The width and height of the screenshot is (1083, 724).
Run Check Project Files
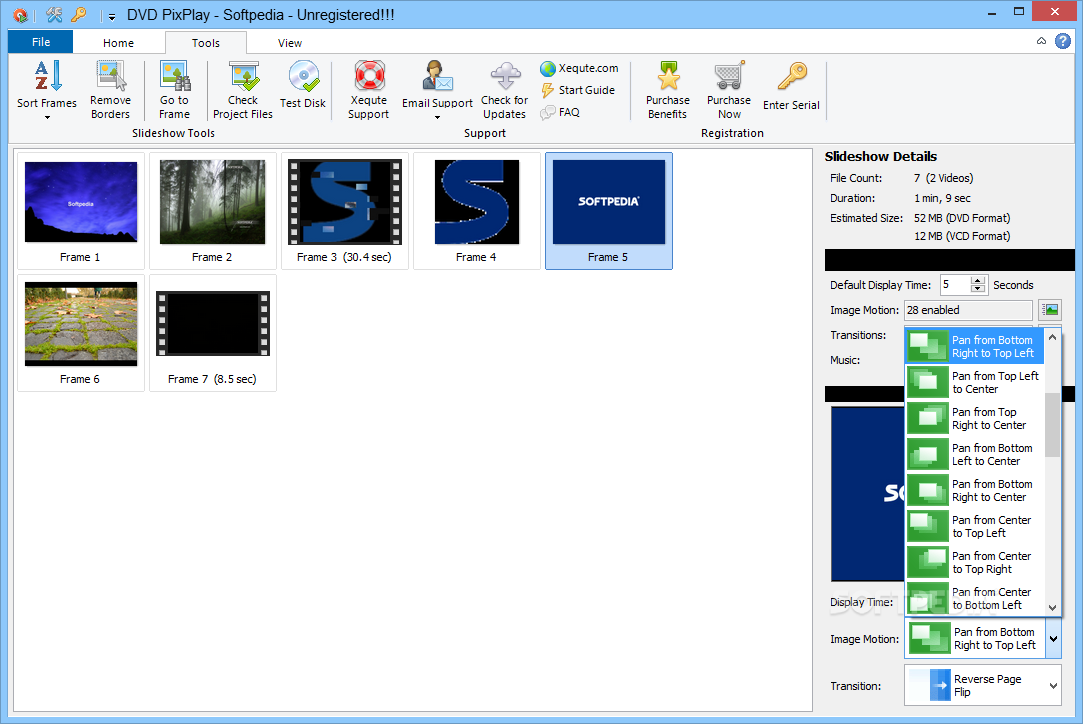243,90
